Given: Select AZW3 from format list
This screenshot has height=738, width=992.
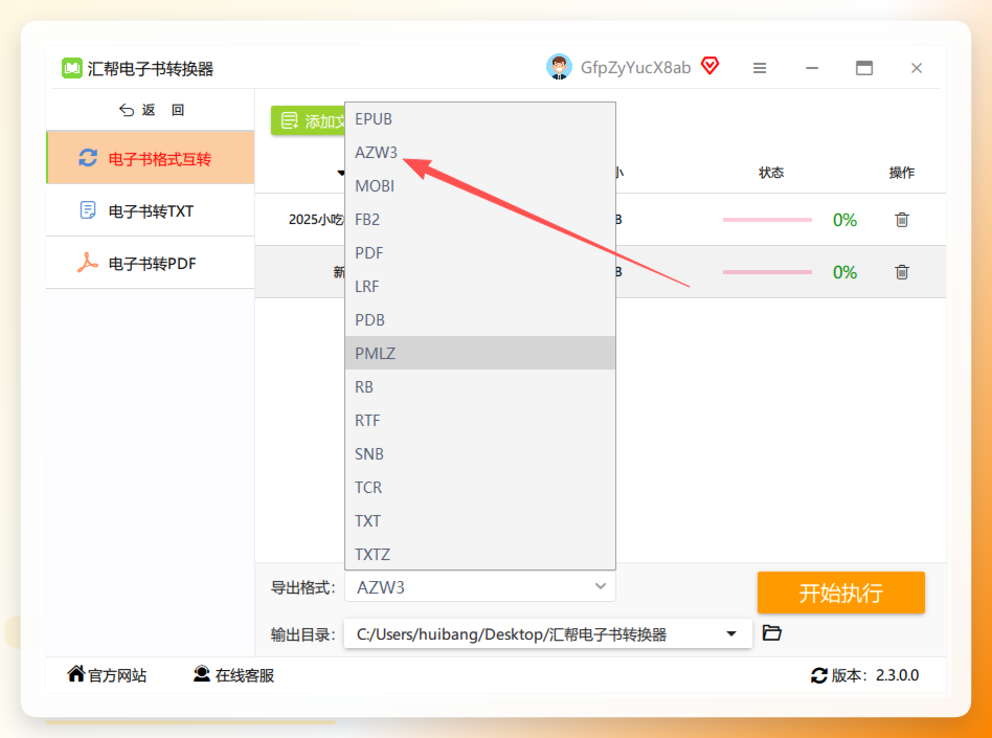Looking at the screenshot, I should click(x=480, y=152).
